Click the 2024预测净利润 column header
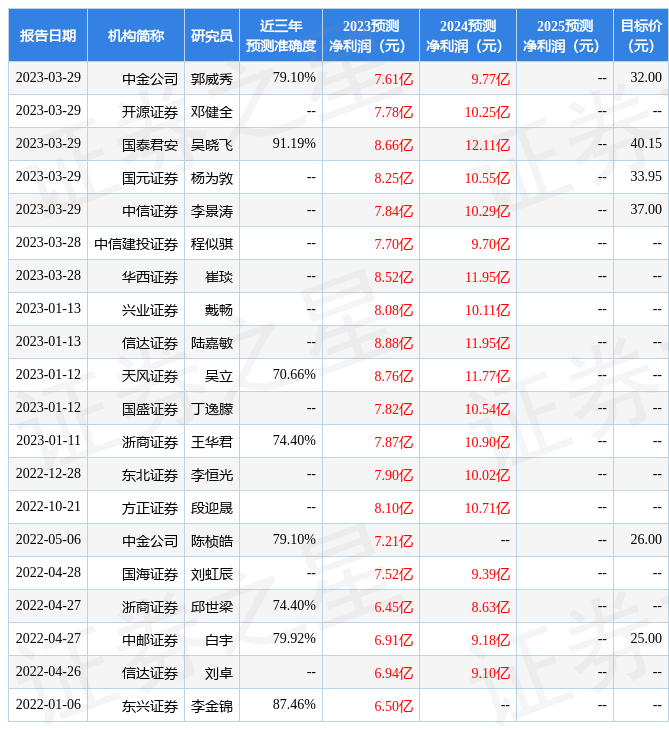The width and height of the screenshot is (669, 730). point(468,35)
